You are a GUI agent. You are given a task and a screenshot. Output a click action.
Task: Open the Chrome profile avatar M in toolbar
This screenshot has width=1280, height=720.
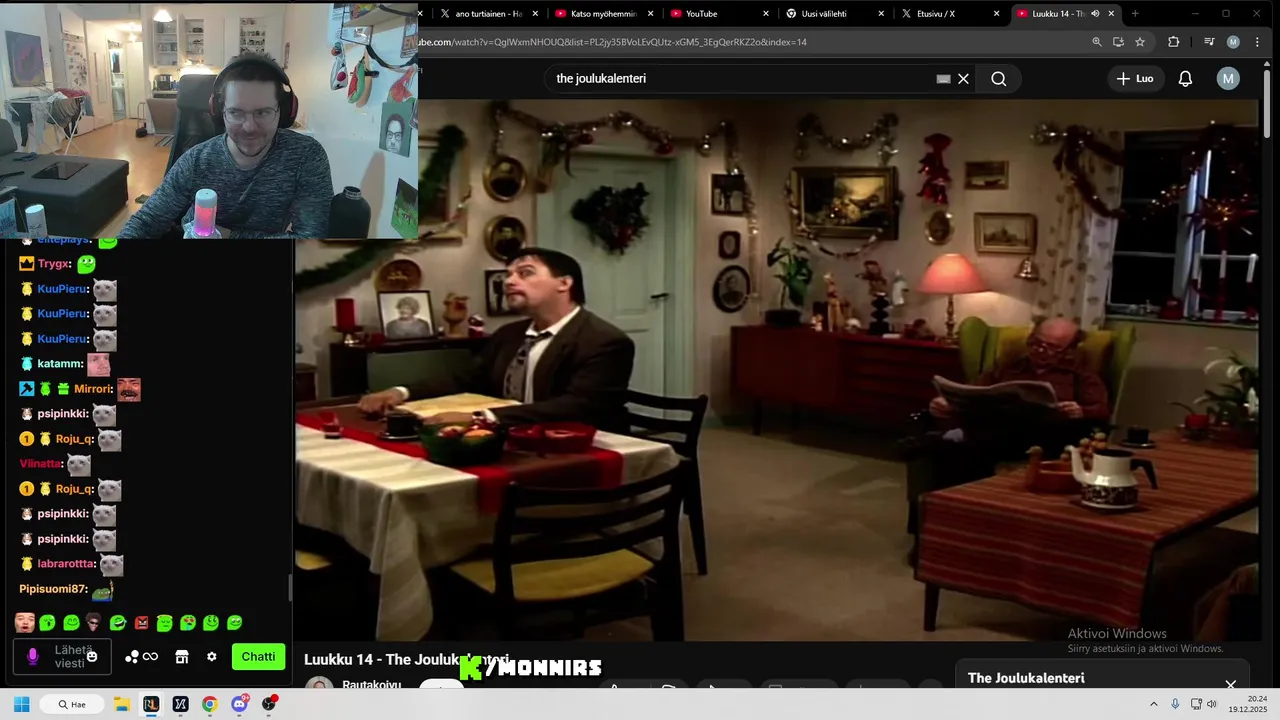(1233, 42)
